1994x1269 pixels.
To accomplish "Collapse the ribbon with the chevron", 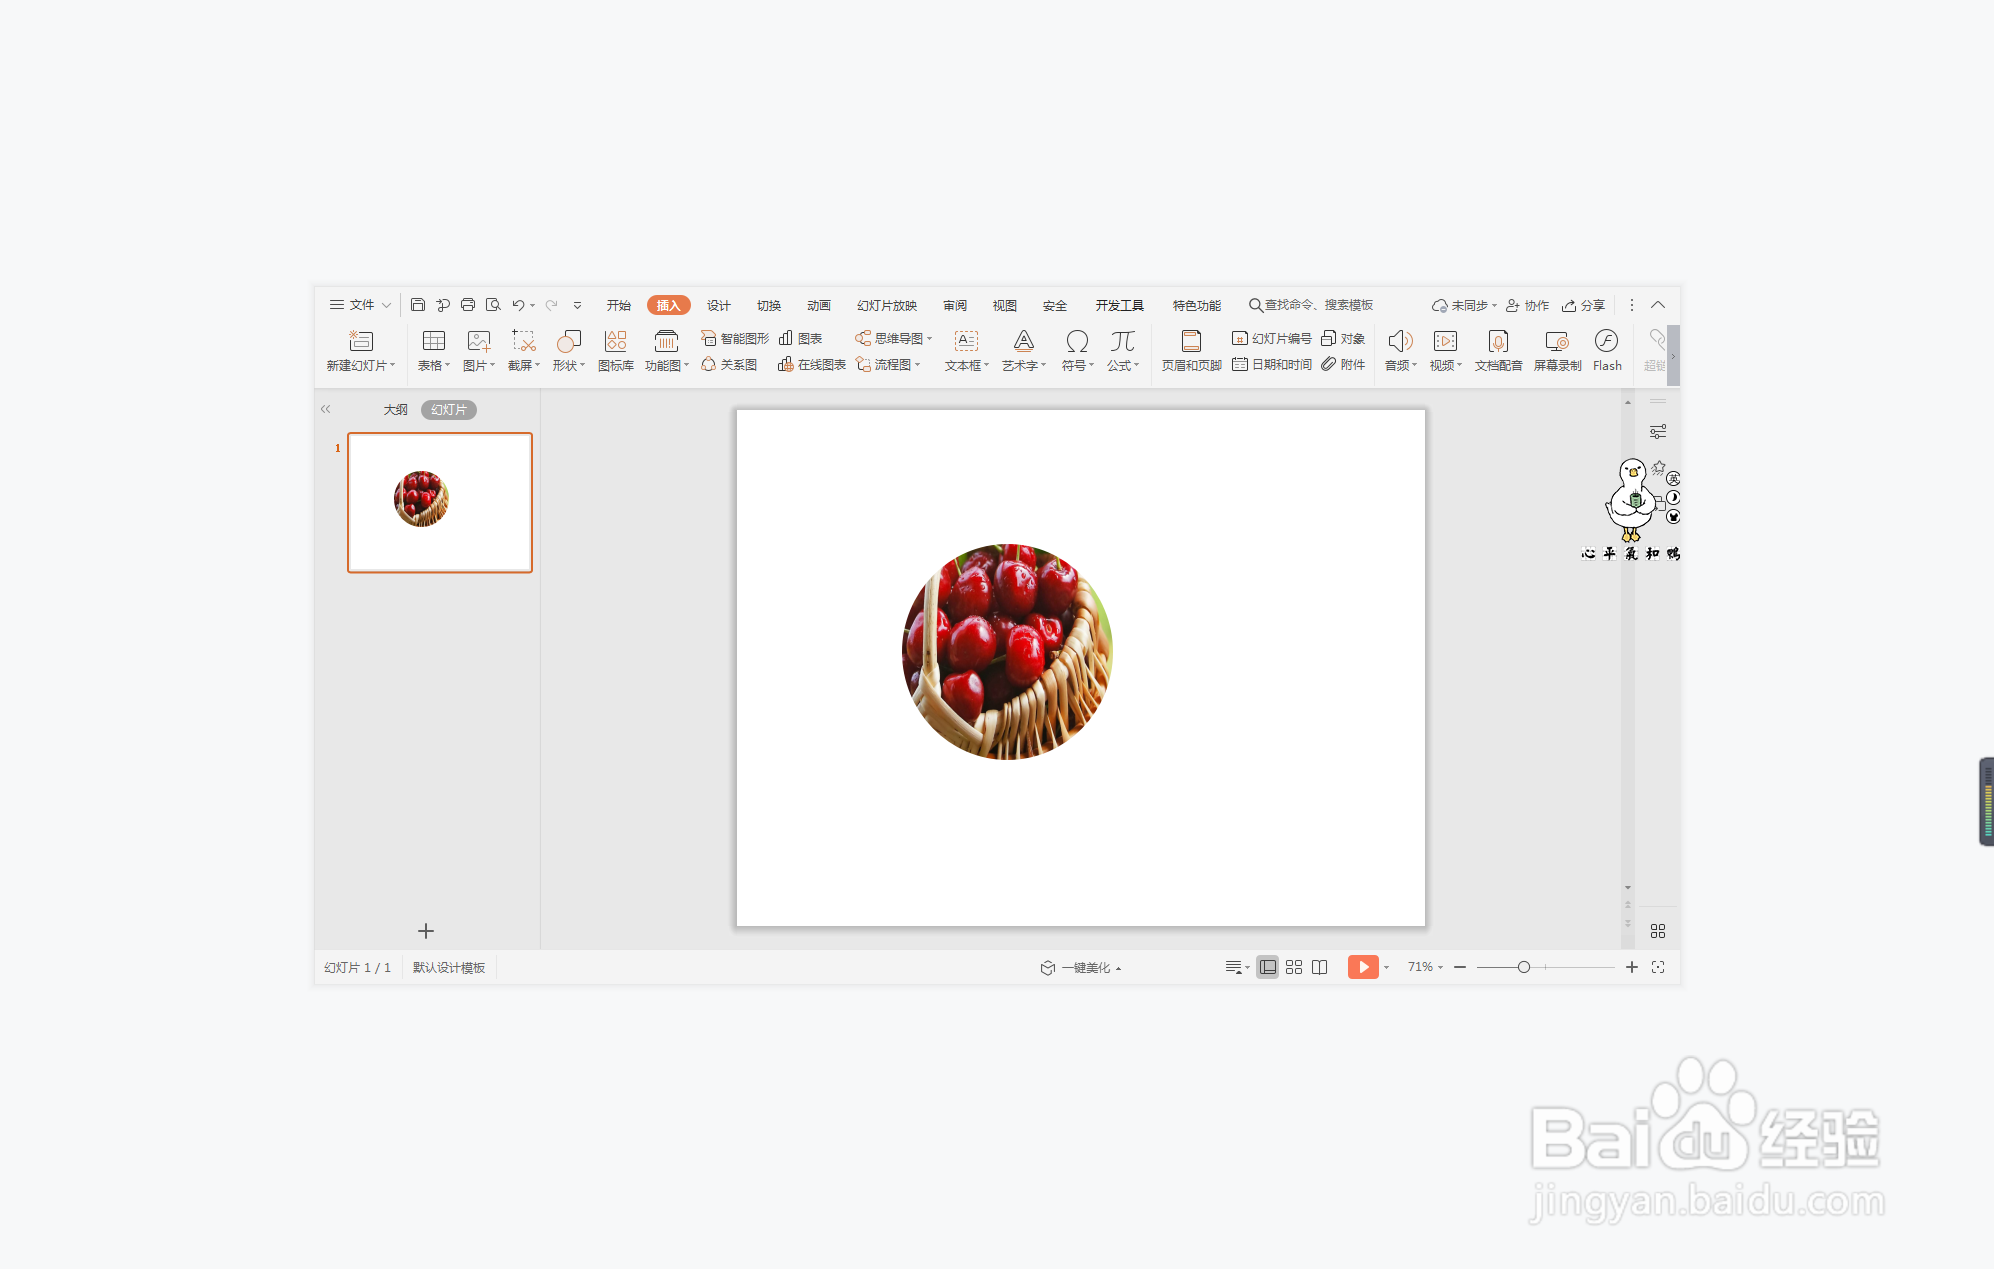I will coord(1657,305).
